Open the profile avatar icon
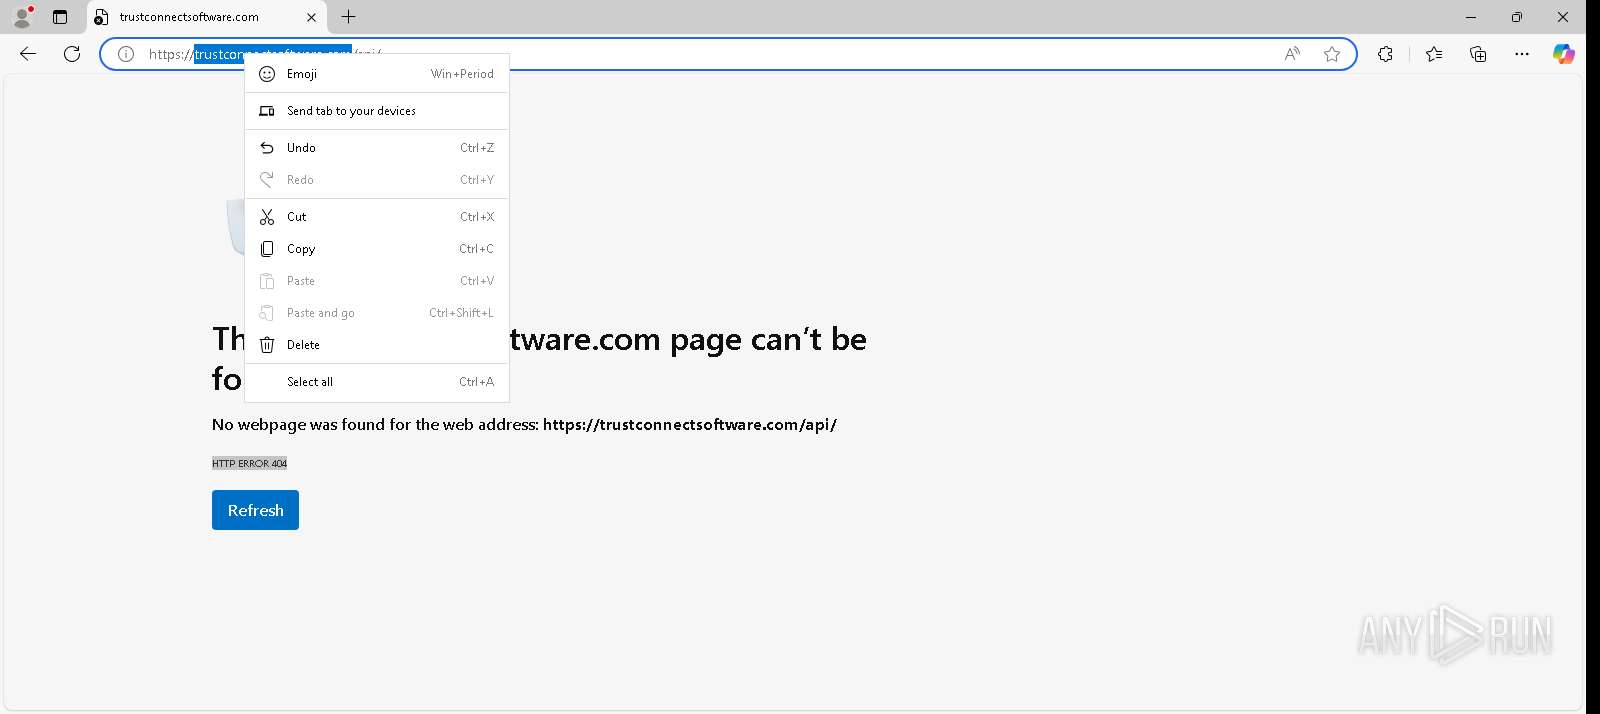Viewport: 1600px width, 714px height. (x=22, y=17)
